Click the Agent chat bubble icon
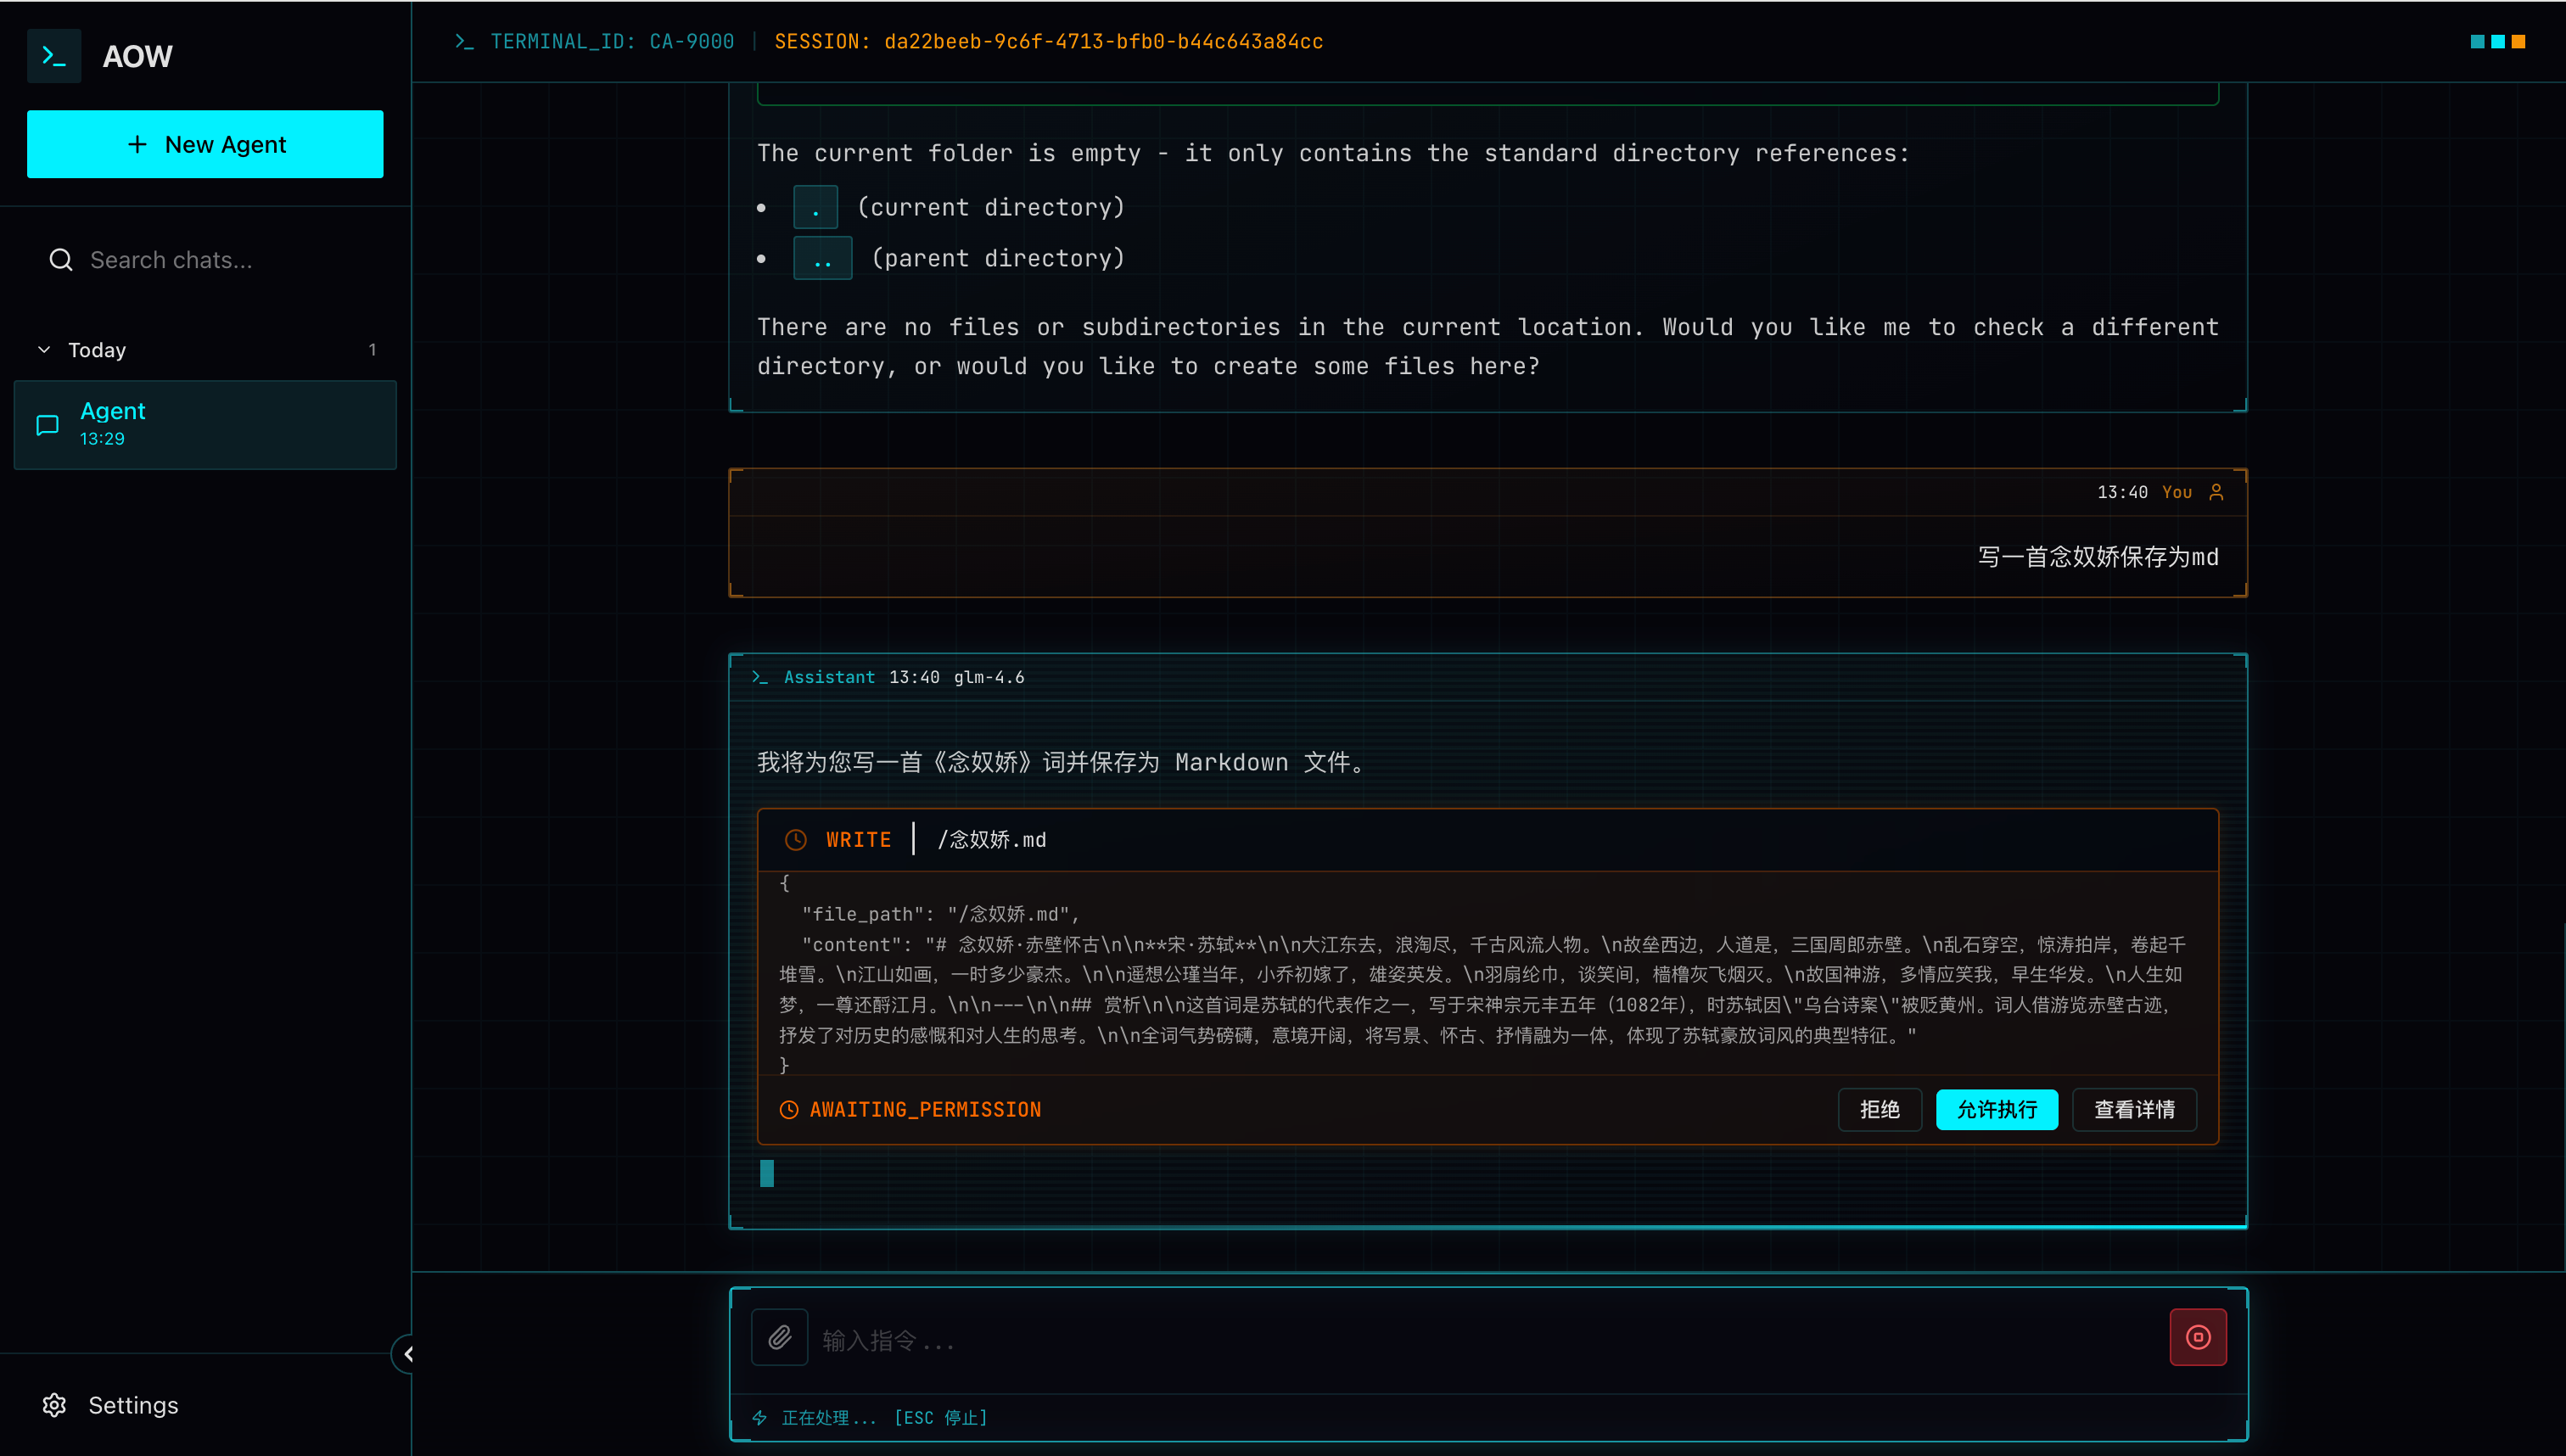This screenshot has width=2566, height=1456. click(x=47, y=425)
